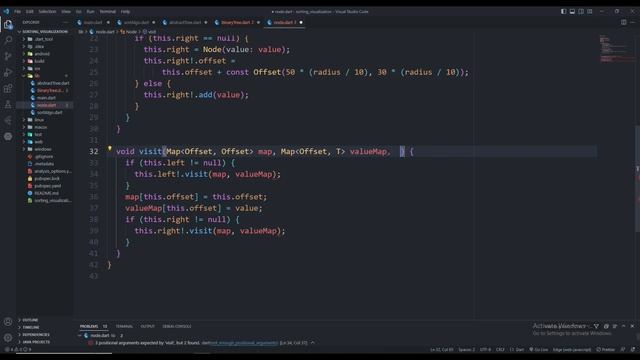Select the active node.dart editor tab
This screenshot has height=360, width=640.
click(x=284, y=22)
